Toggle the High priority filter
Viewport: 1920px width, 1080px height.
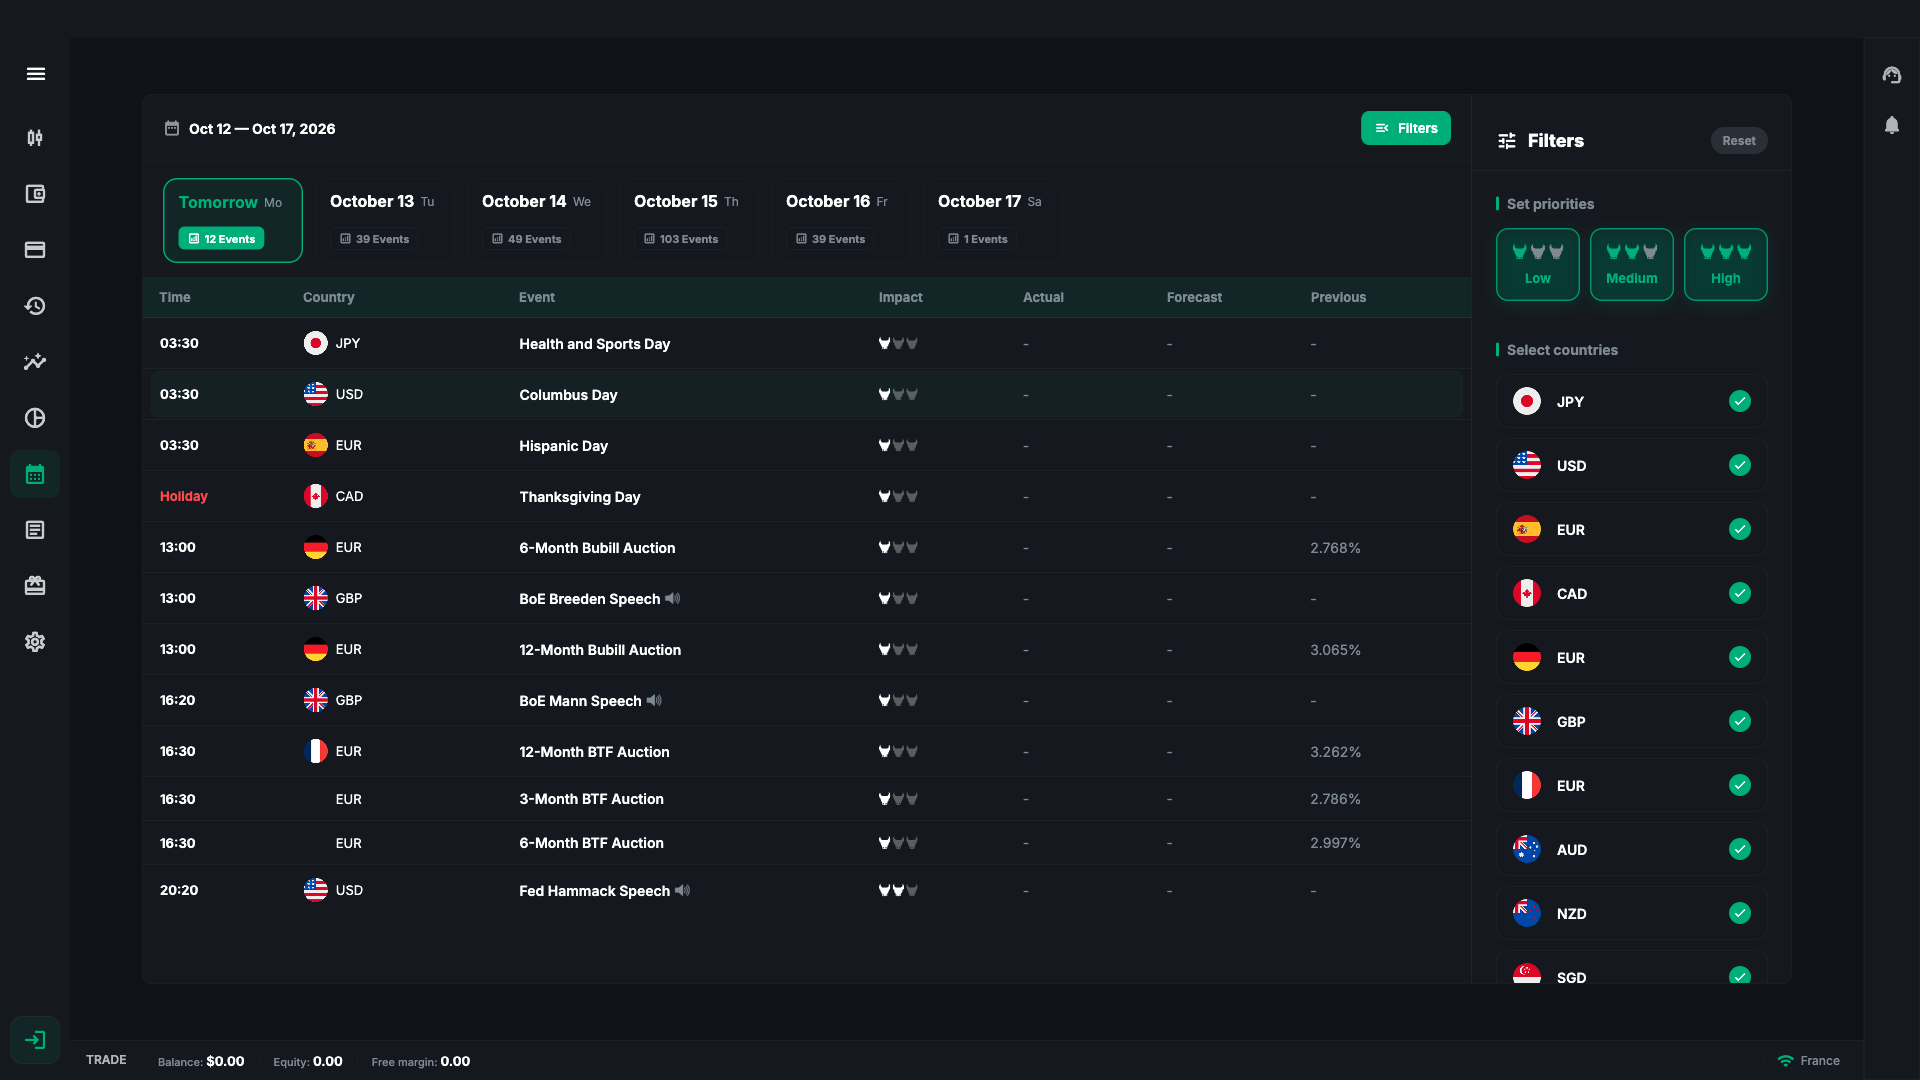pos(1726,264)
